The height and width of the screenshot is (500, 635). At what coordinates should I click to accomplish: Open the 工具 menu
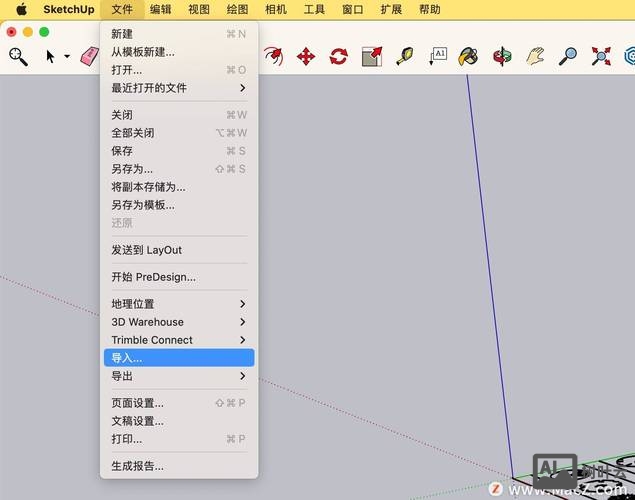pos(314,9)
